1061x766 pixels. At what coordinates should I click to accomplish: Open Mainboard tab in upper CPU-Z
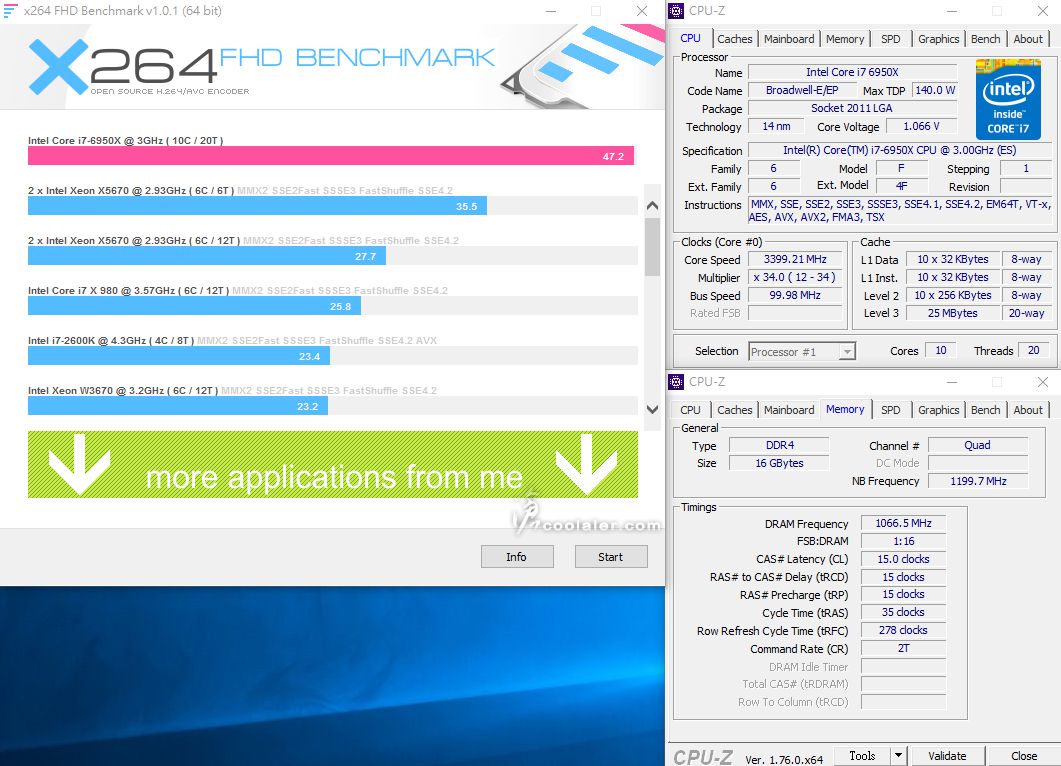789,39
